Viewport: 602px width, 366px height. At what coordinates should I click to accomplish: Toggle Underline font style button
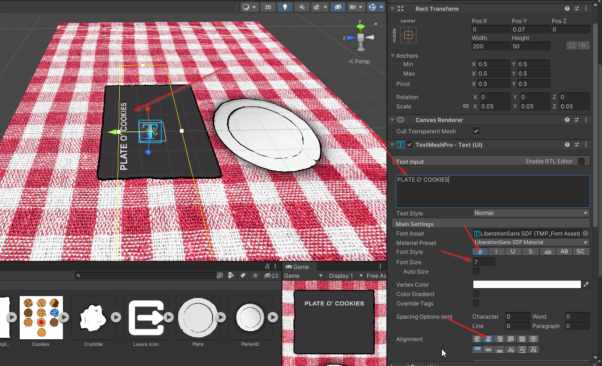pyautogui.click(x=513, y=252)
